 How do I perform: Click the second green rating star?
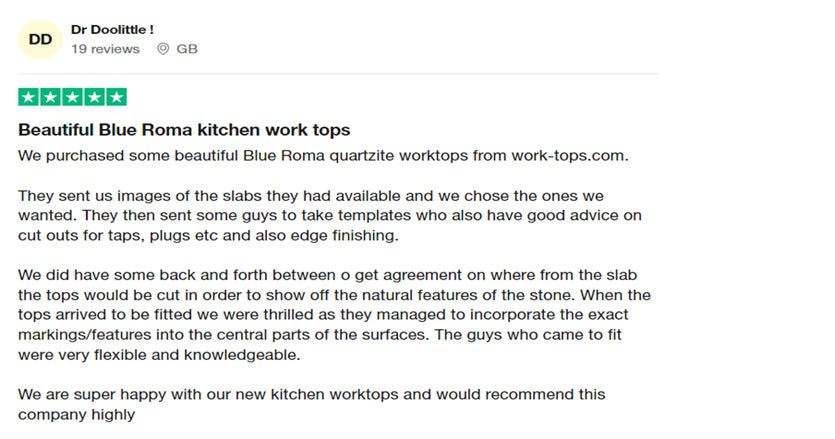[50, 98]
